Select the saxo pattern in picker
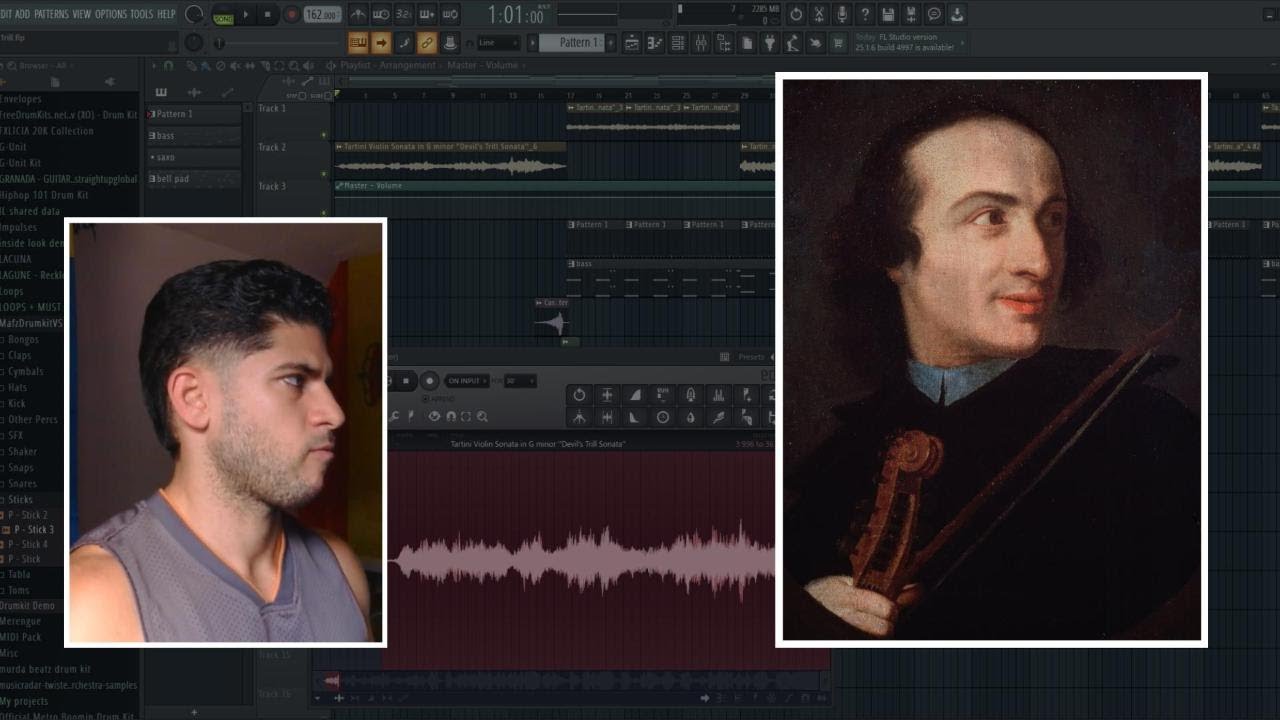The height and width of the screenshot is (720, 1280). 194,157
